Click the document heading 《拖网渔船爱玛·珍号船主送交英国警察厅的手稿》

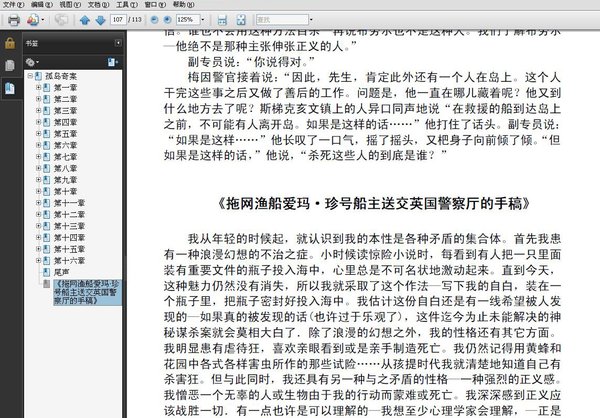373,203
